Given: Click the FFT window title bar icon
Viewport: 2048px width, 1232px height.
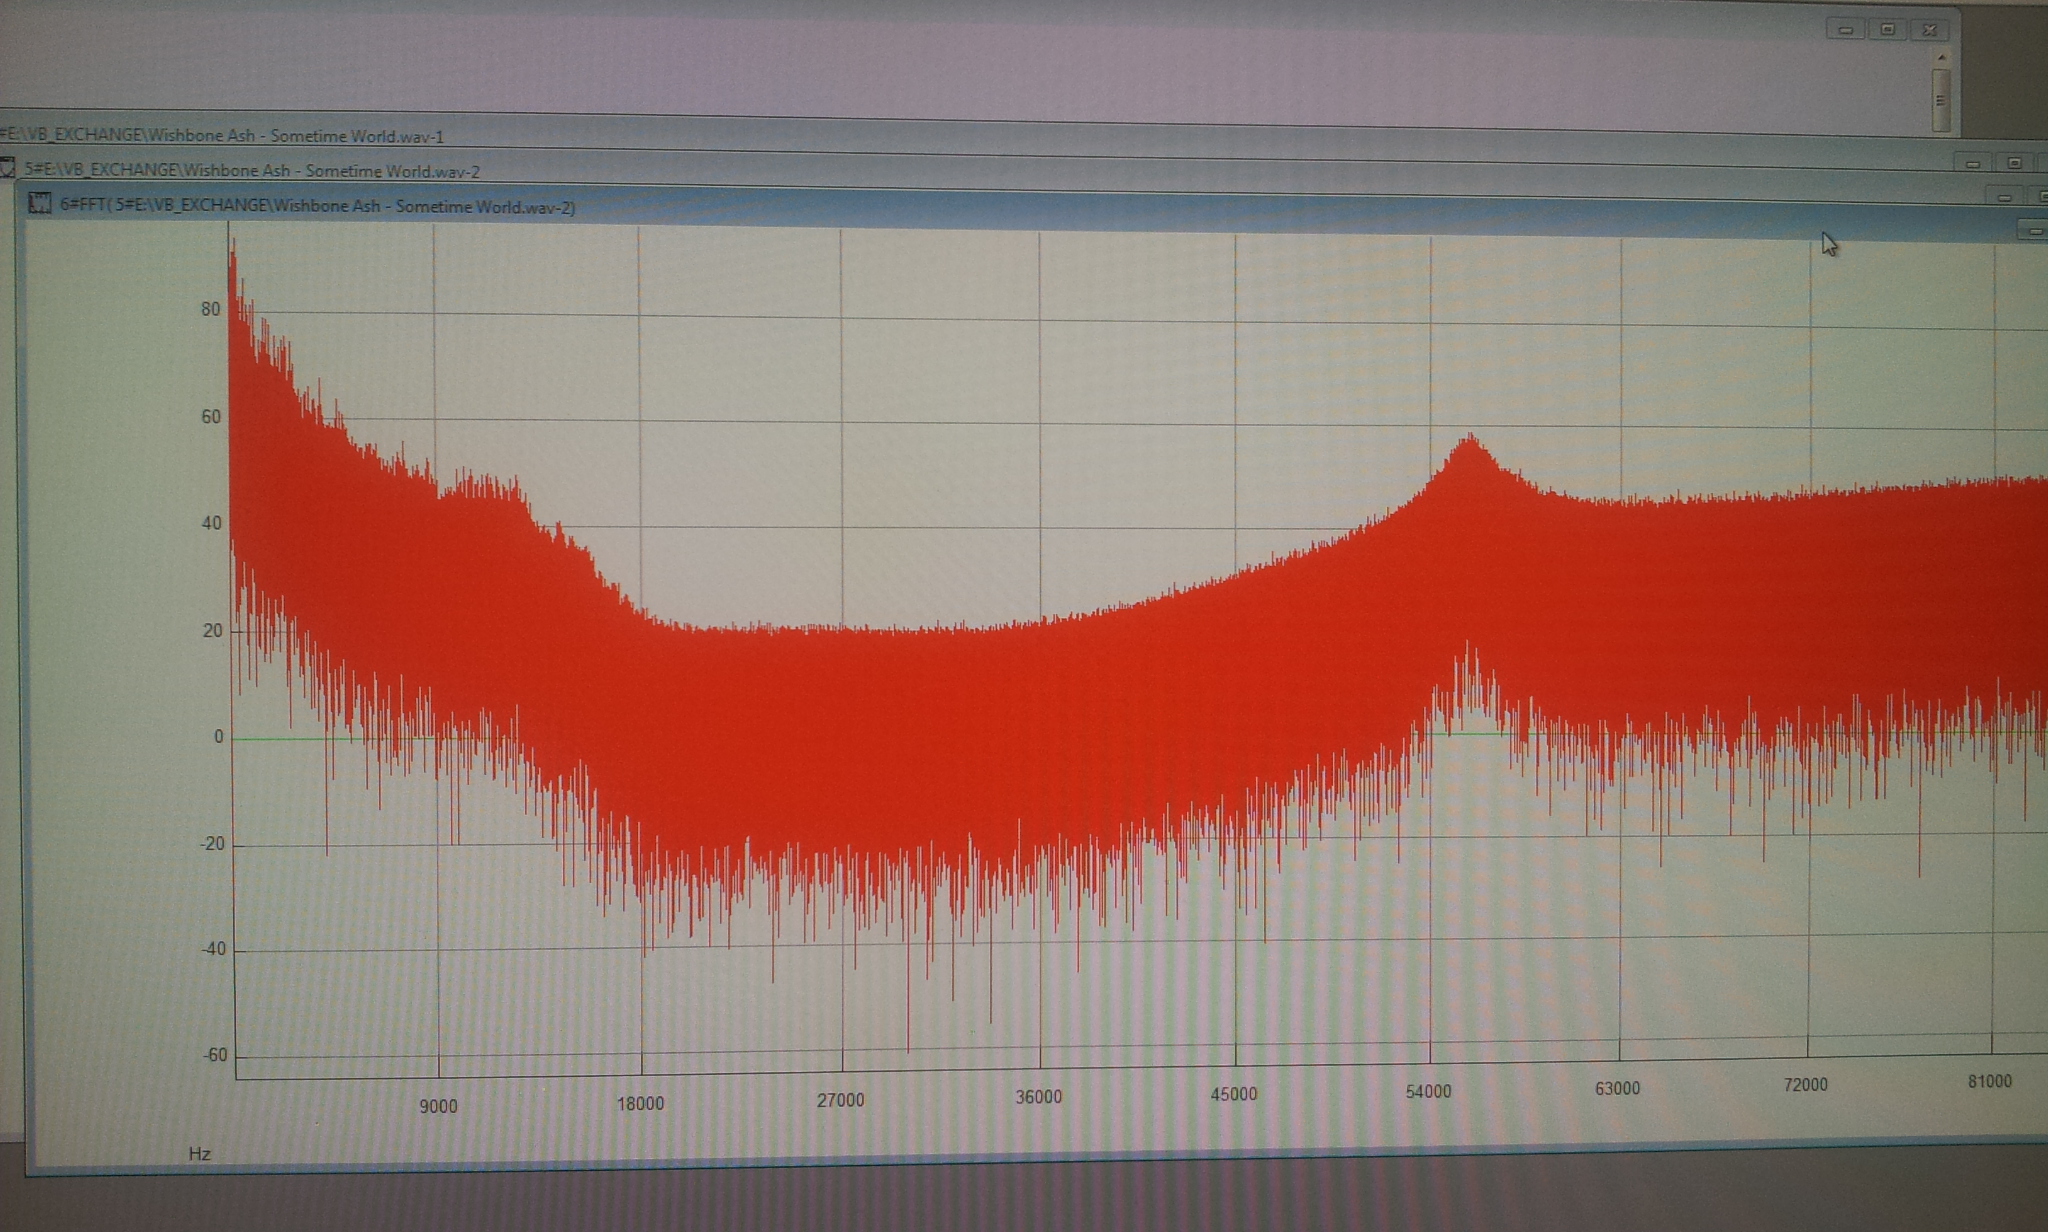Looking at the screenshot, I should coord(40,203).
